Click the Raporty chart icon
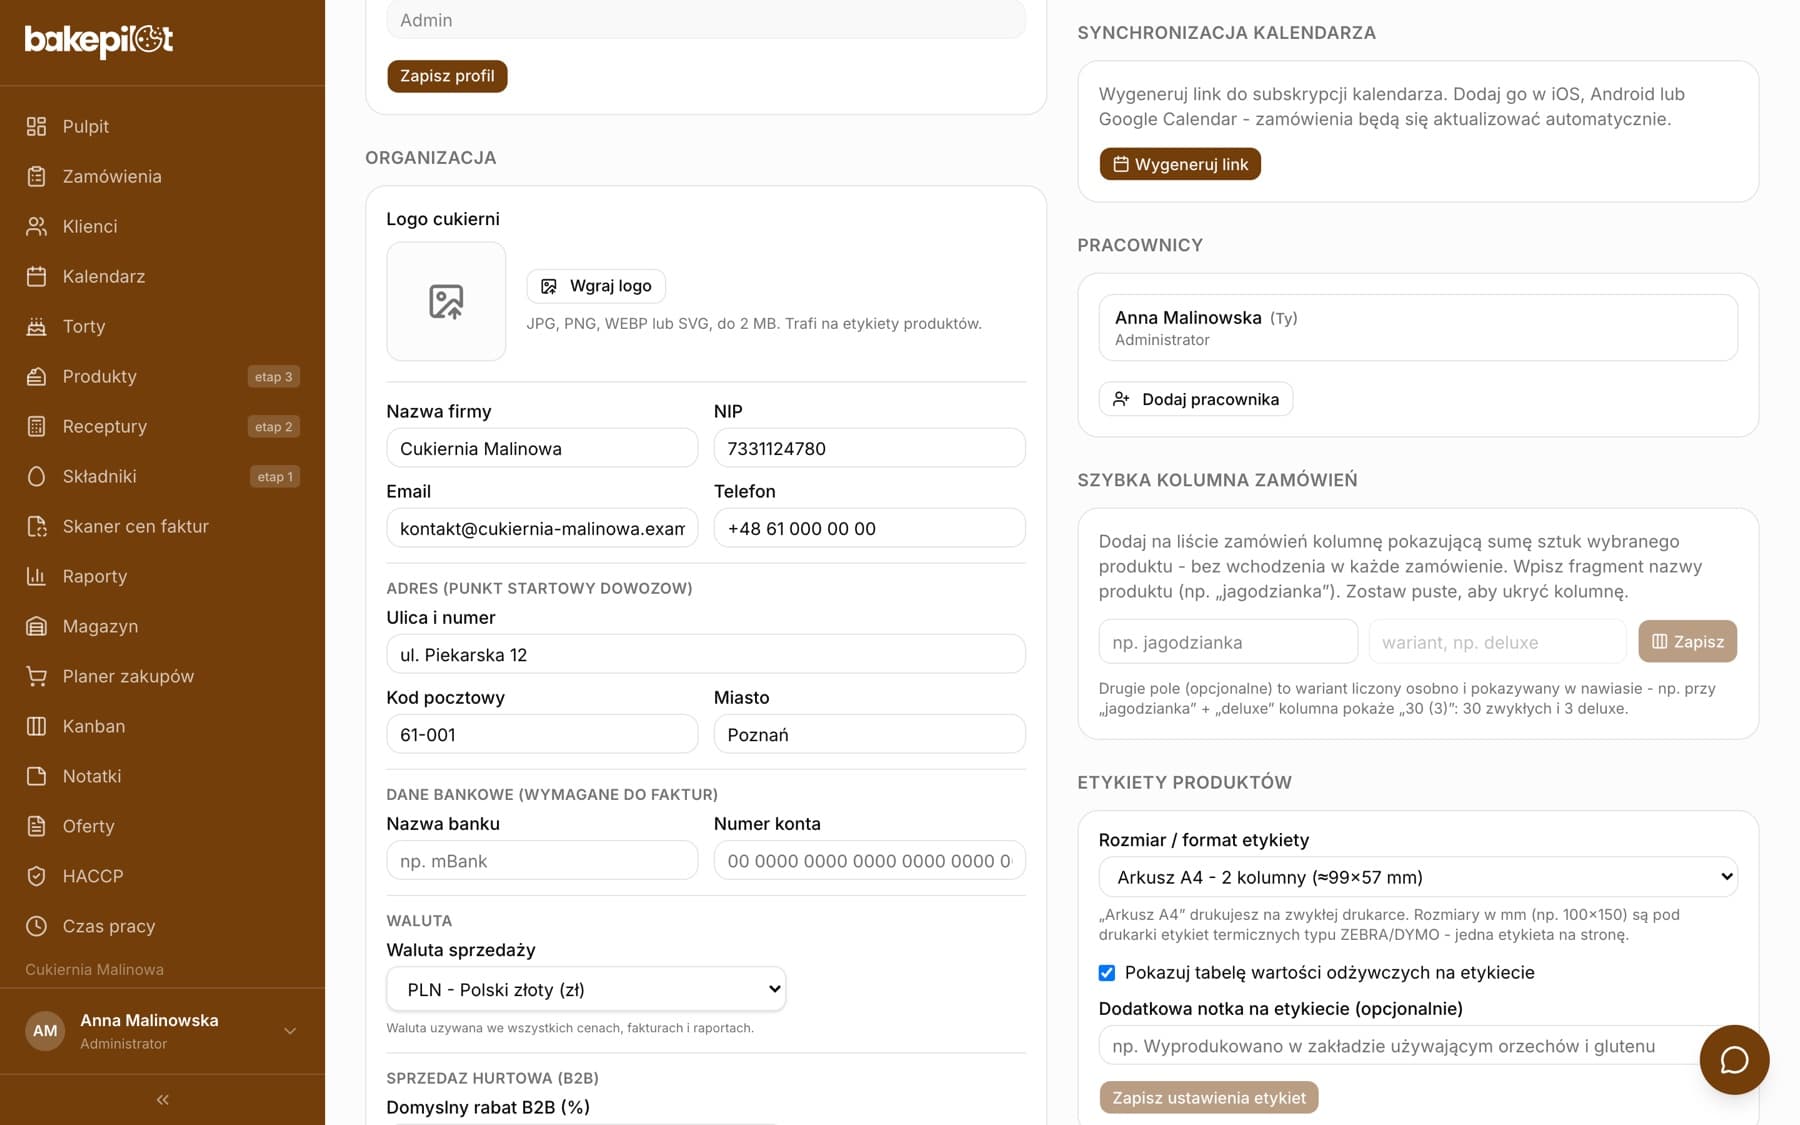The height and width of the screenshot is (1125, 1800). [x=36, y=577]
